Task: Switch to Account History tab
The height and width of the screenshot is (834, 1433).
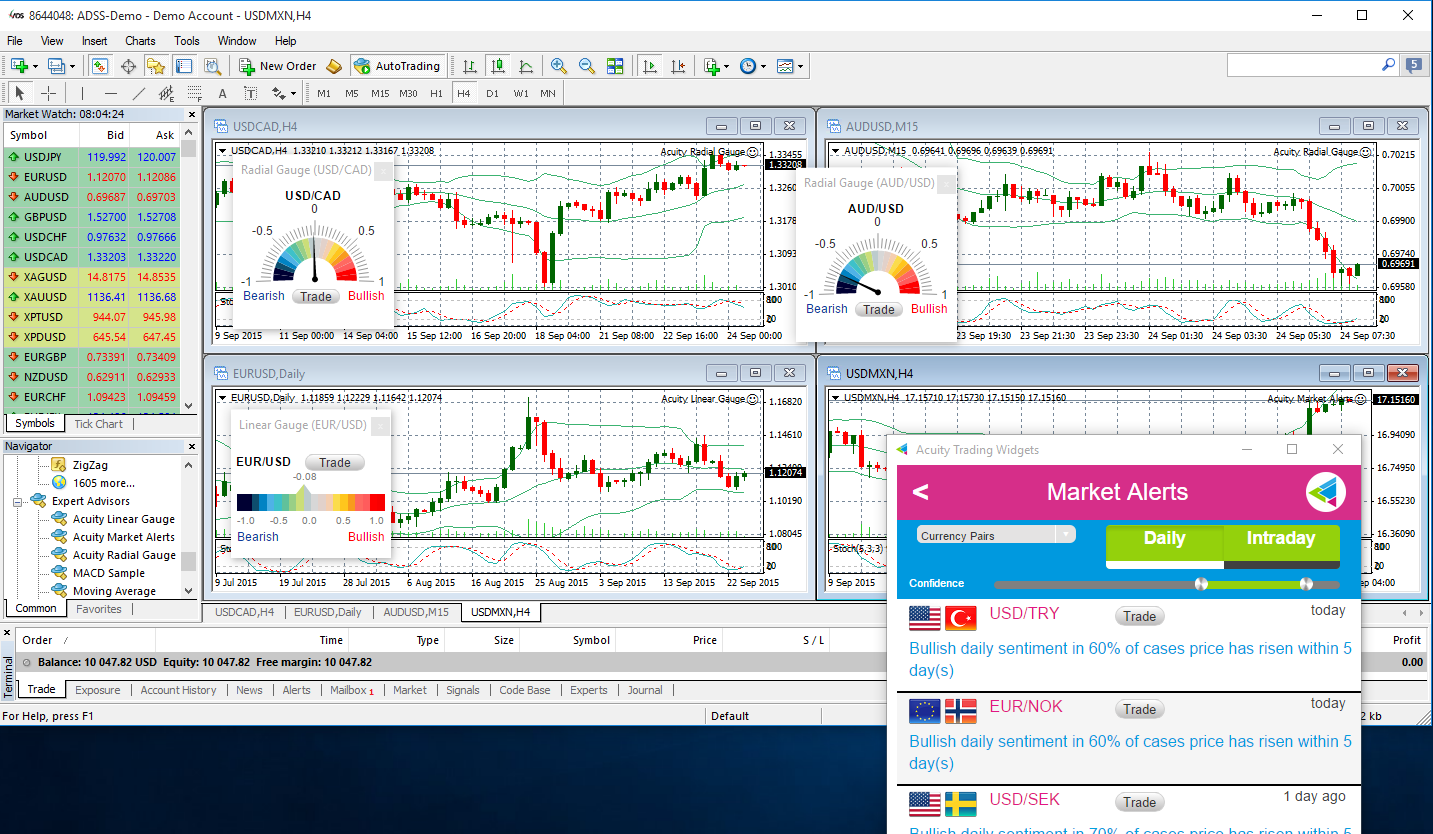Action: (x=178, y=690)
